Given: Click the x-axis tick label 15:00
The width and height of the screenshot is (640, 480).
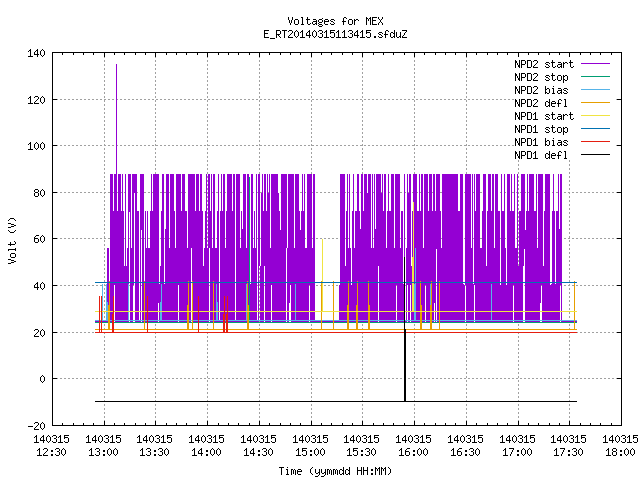Looking at the screenshot, I should coord(310,453).
